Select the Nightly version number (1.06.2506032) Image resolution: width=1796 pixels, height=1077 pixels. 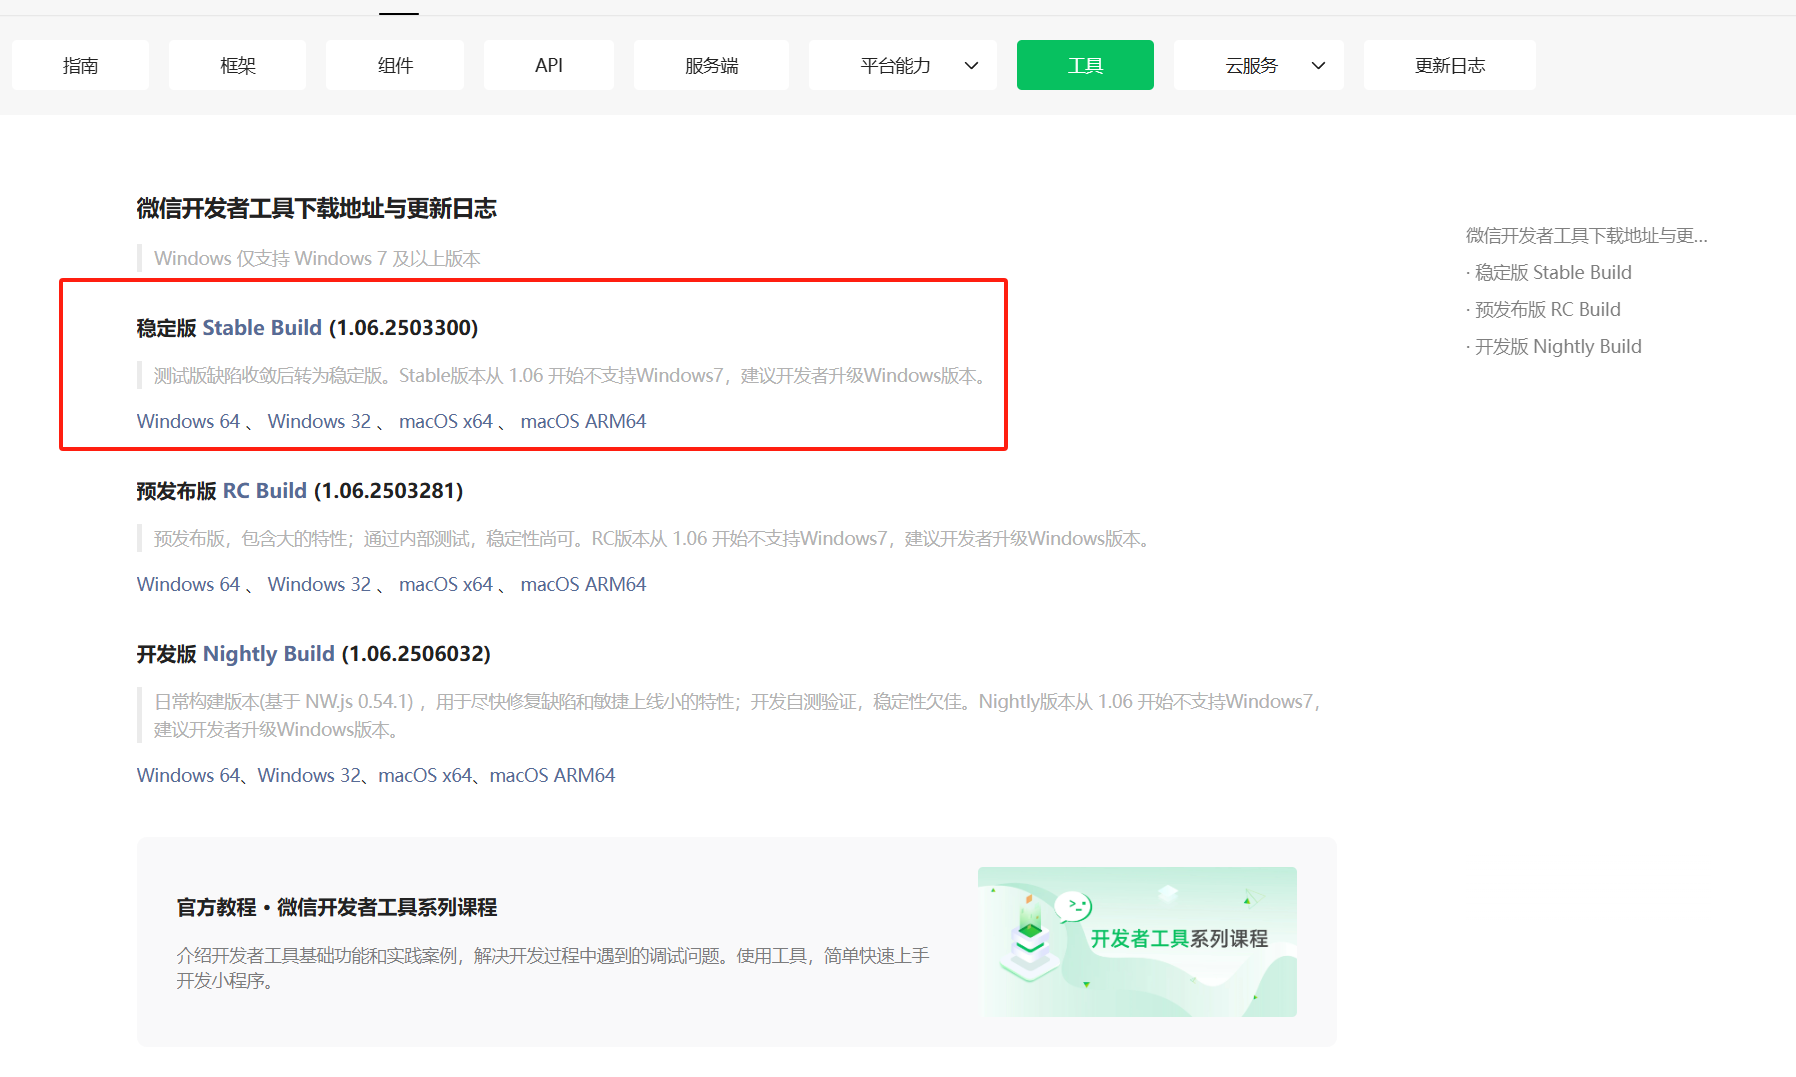(416, 654)
